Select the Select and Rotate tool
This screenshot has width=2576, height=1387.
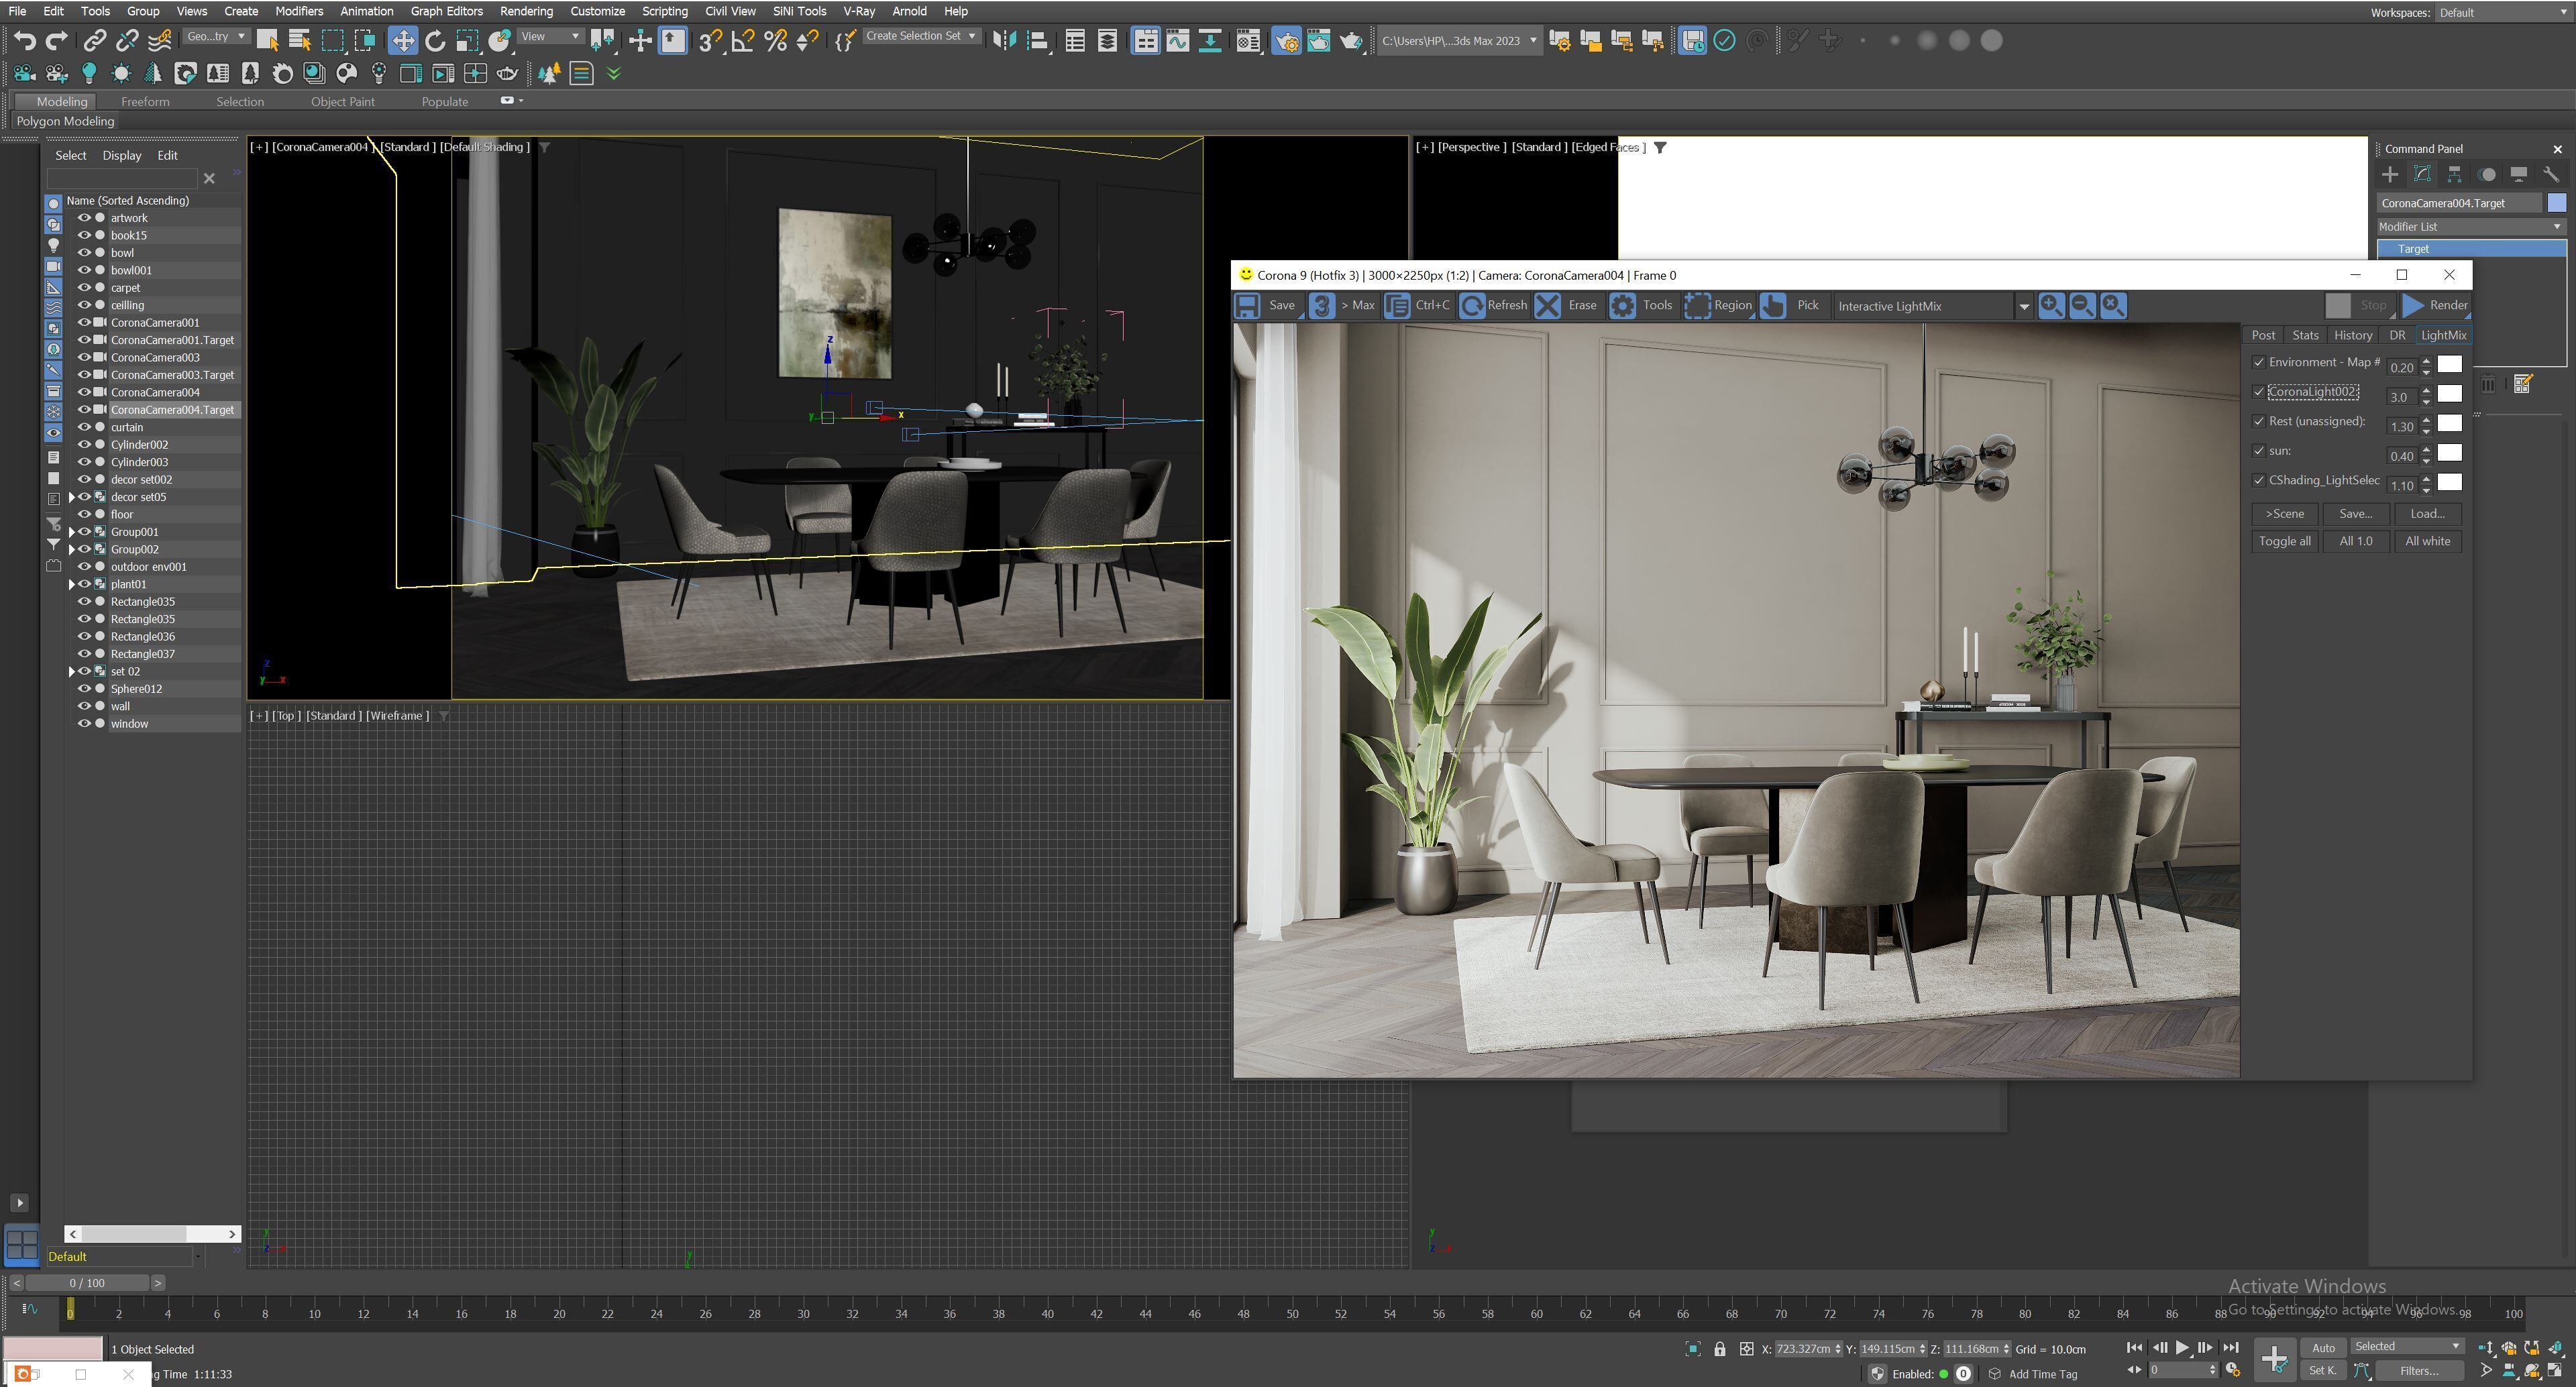435,40
